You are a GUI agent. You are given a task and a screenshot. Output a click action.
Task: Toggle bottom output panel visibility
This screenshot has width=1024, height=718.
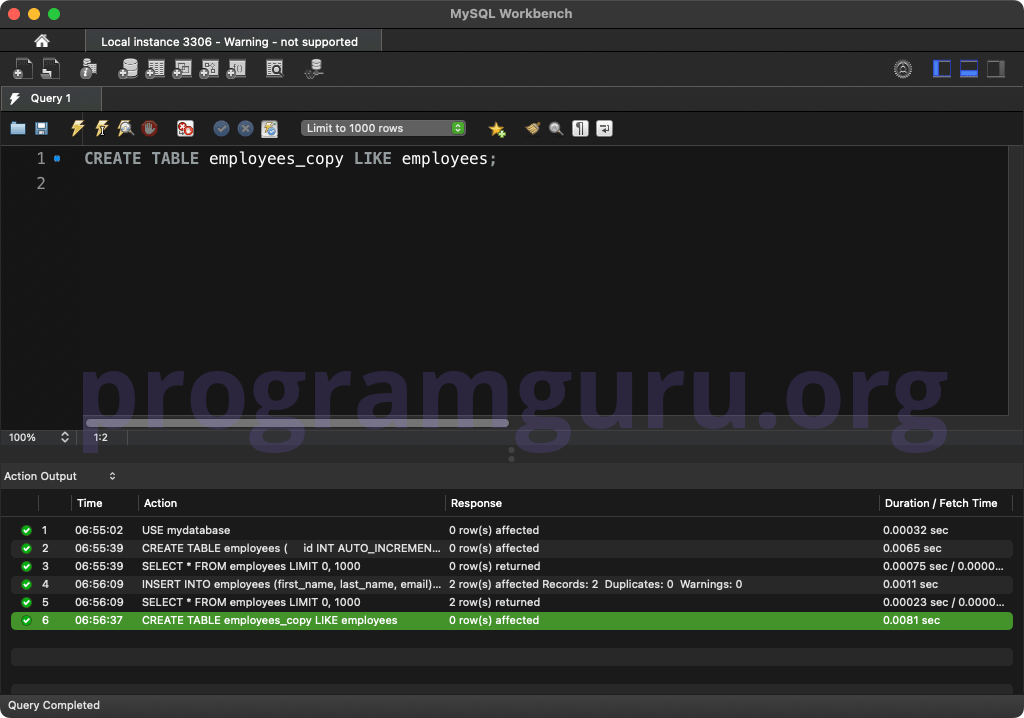[x=968, y=69]
